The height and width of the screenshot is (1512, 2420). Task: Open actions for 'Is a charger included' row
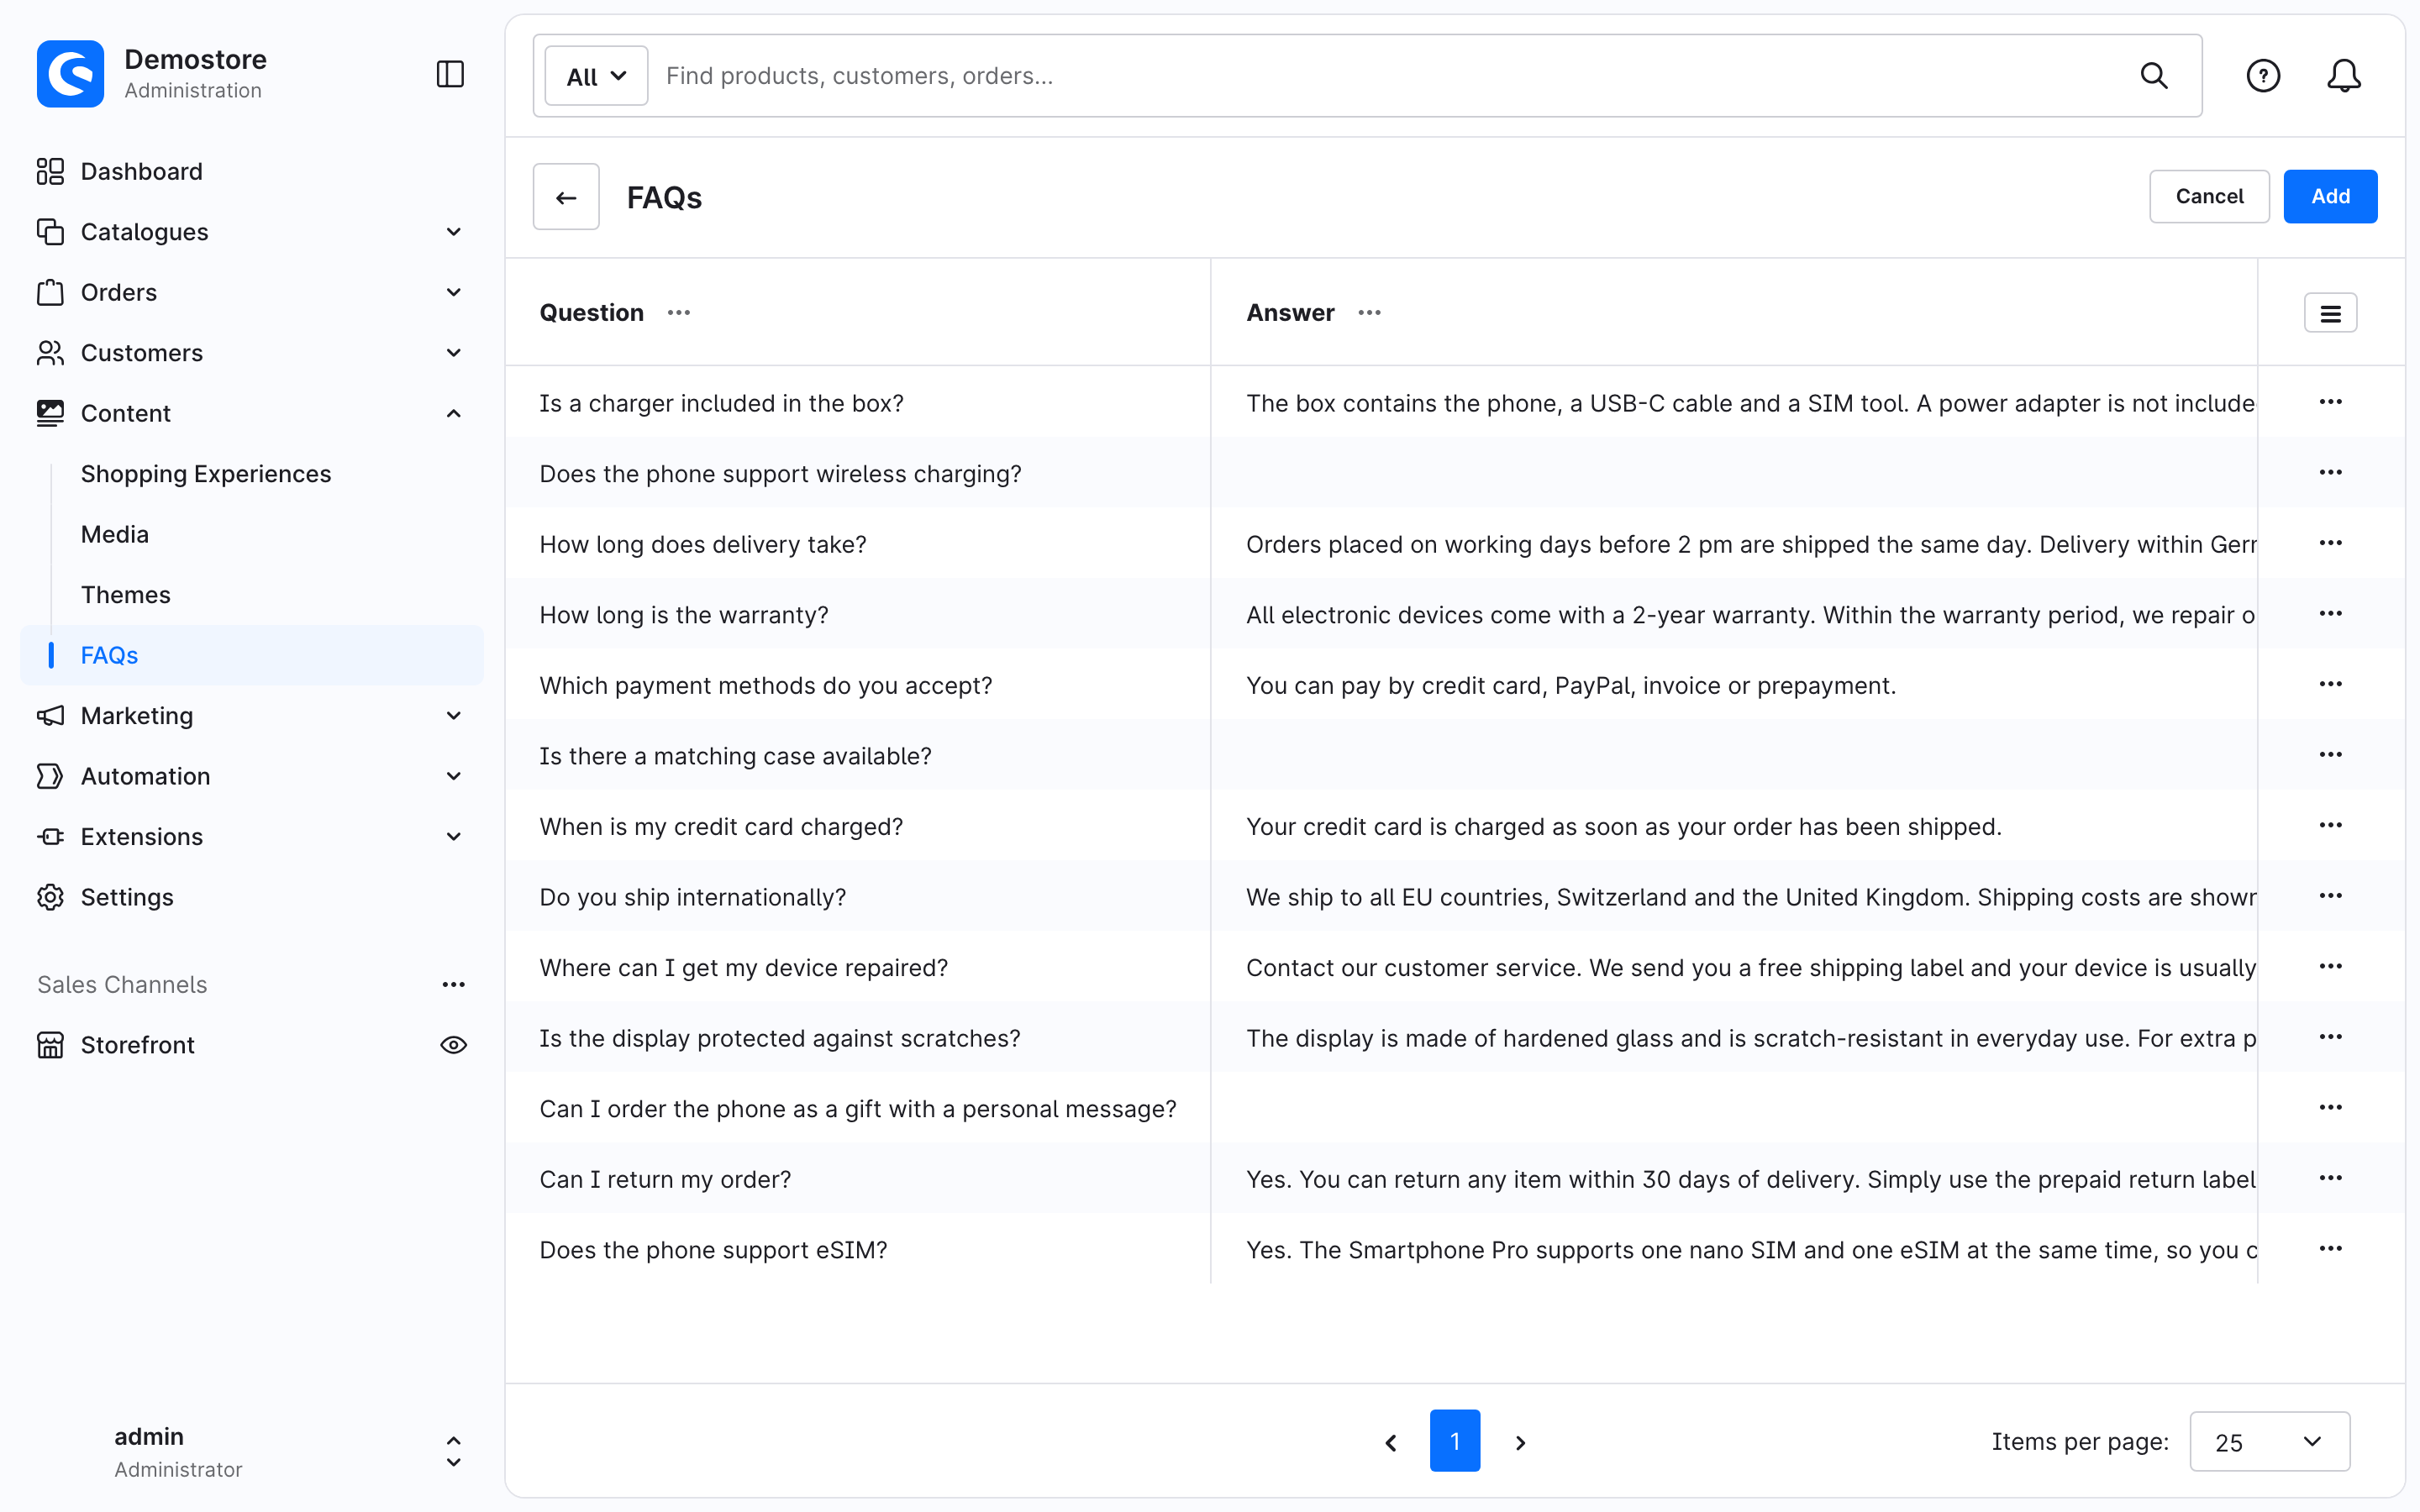tap(2331, 402)
